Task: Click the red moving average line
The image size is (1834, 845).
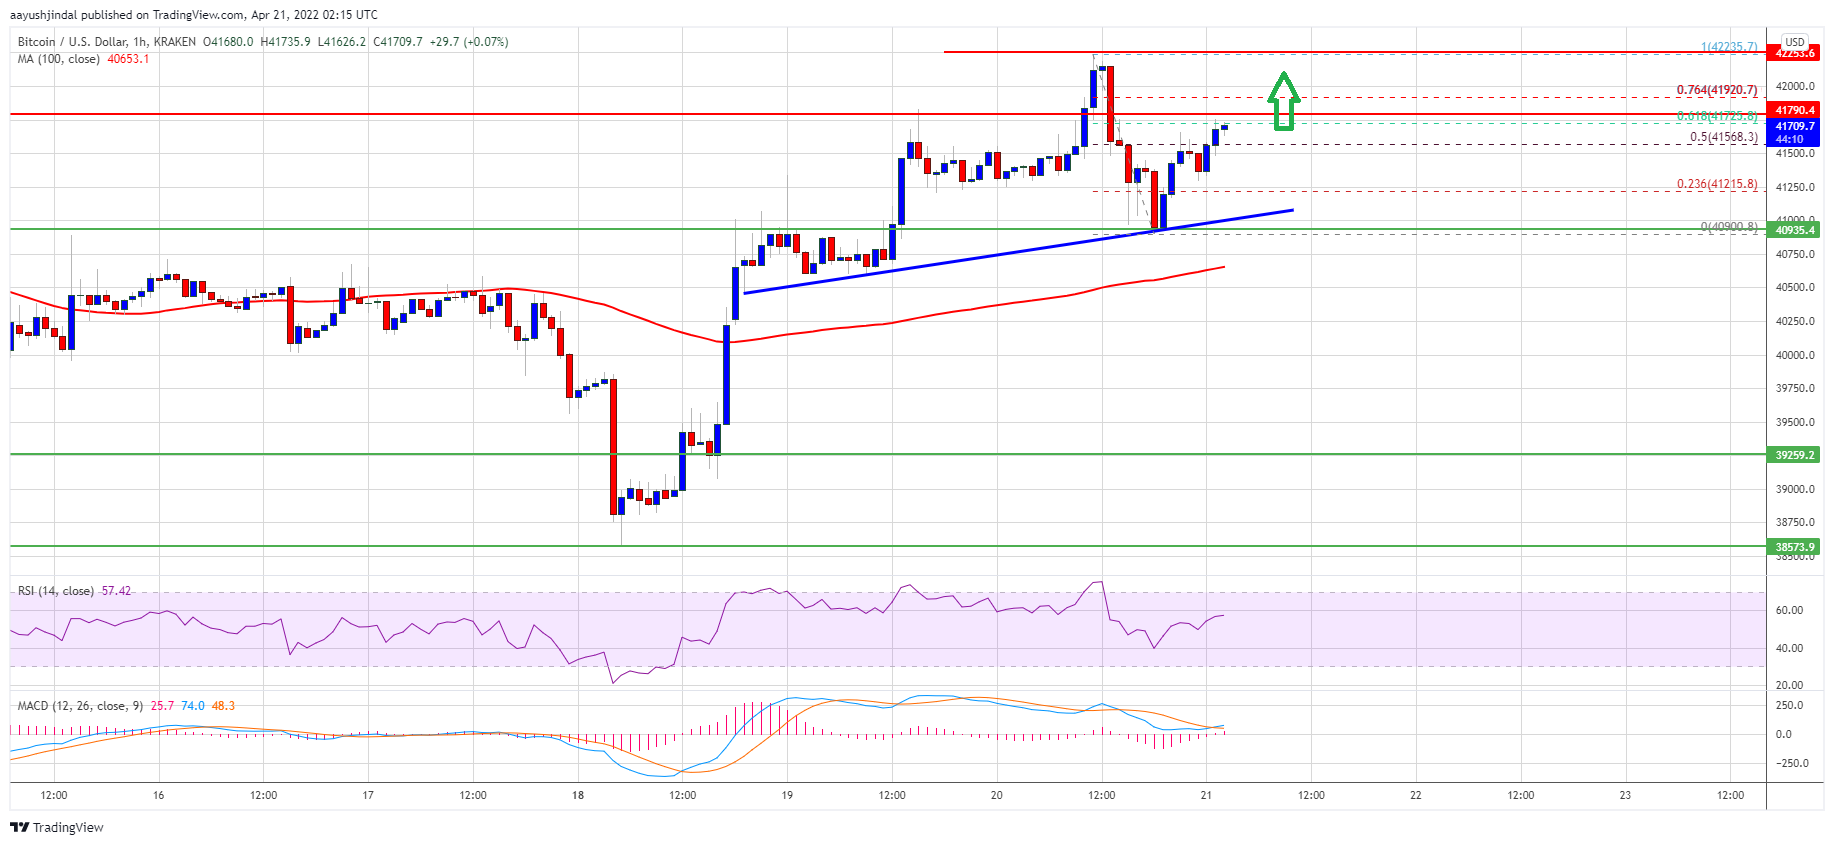Action: pyautogui.click(x=900, y=320)
